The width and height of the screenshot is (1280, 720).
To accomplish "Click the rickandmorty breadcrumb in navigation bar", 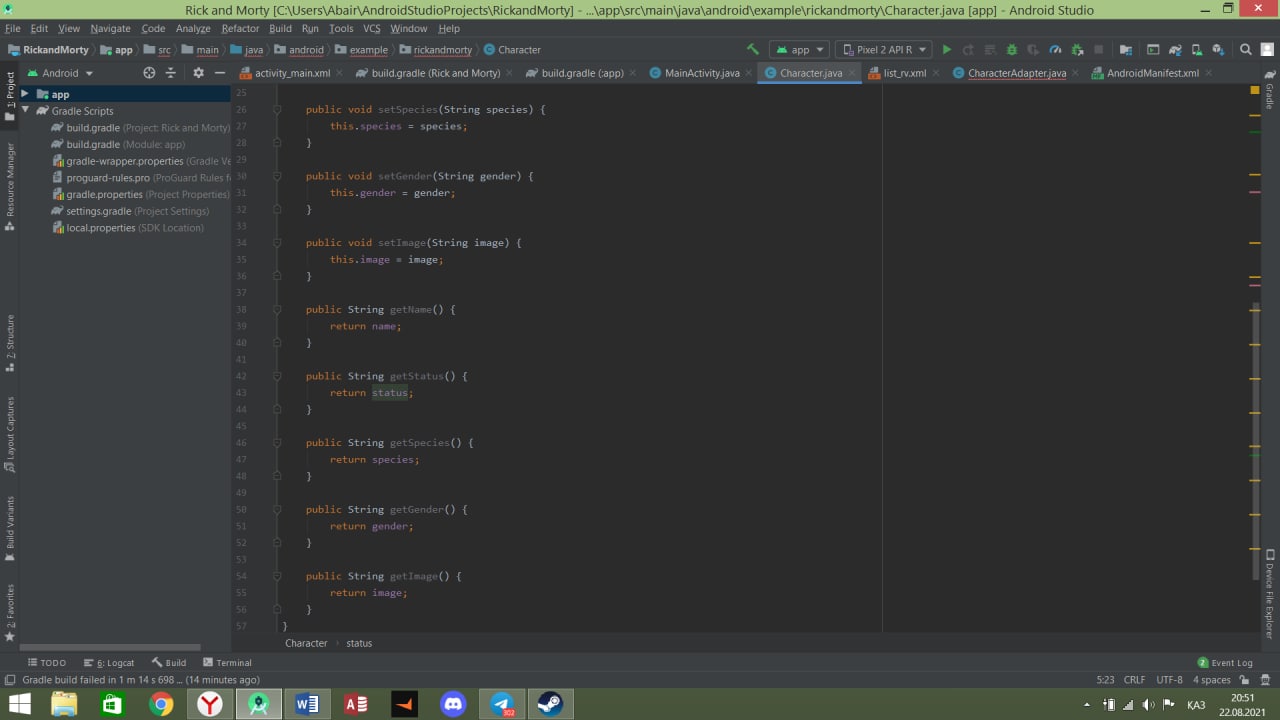I will pos(436,50).
